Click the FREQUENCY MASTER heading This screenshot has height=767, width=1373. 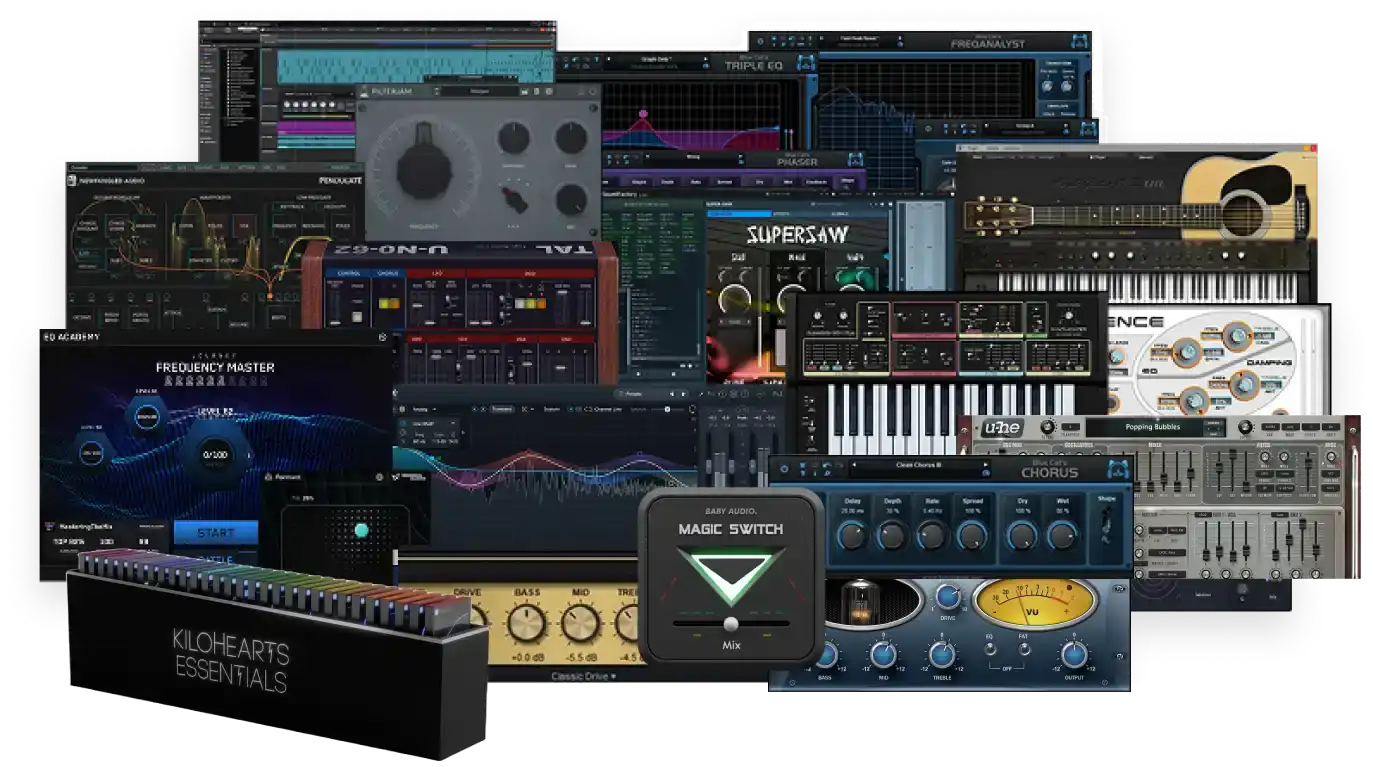[215, 367]
